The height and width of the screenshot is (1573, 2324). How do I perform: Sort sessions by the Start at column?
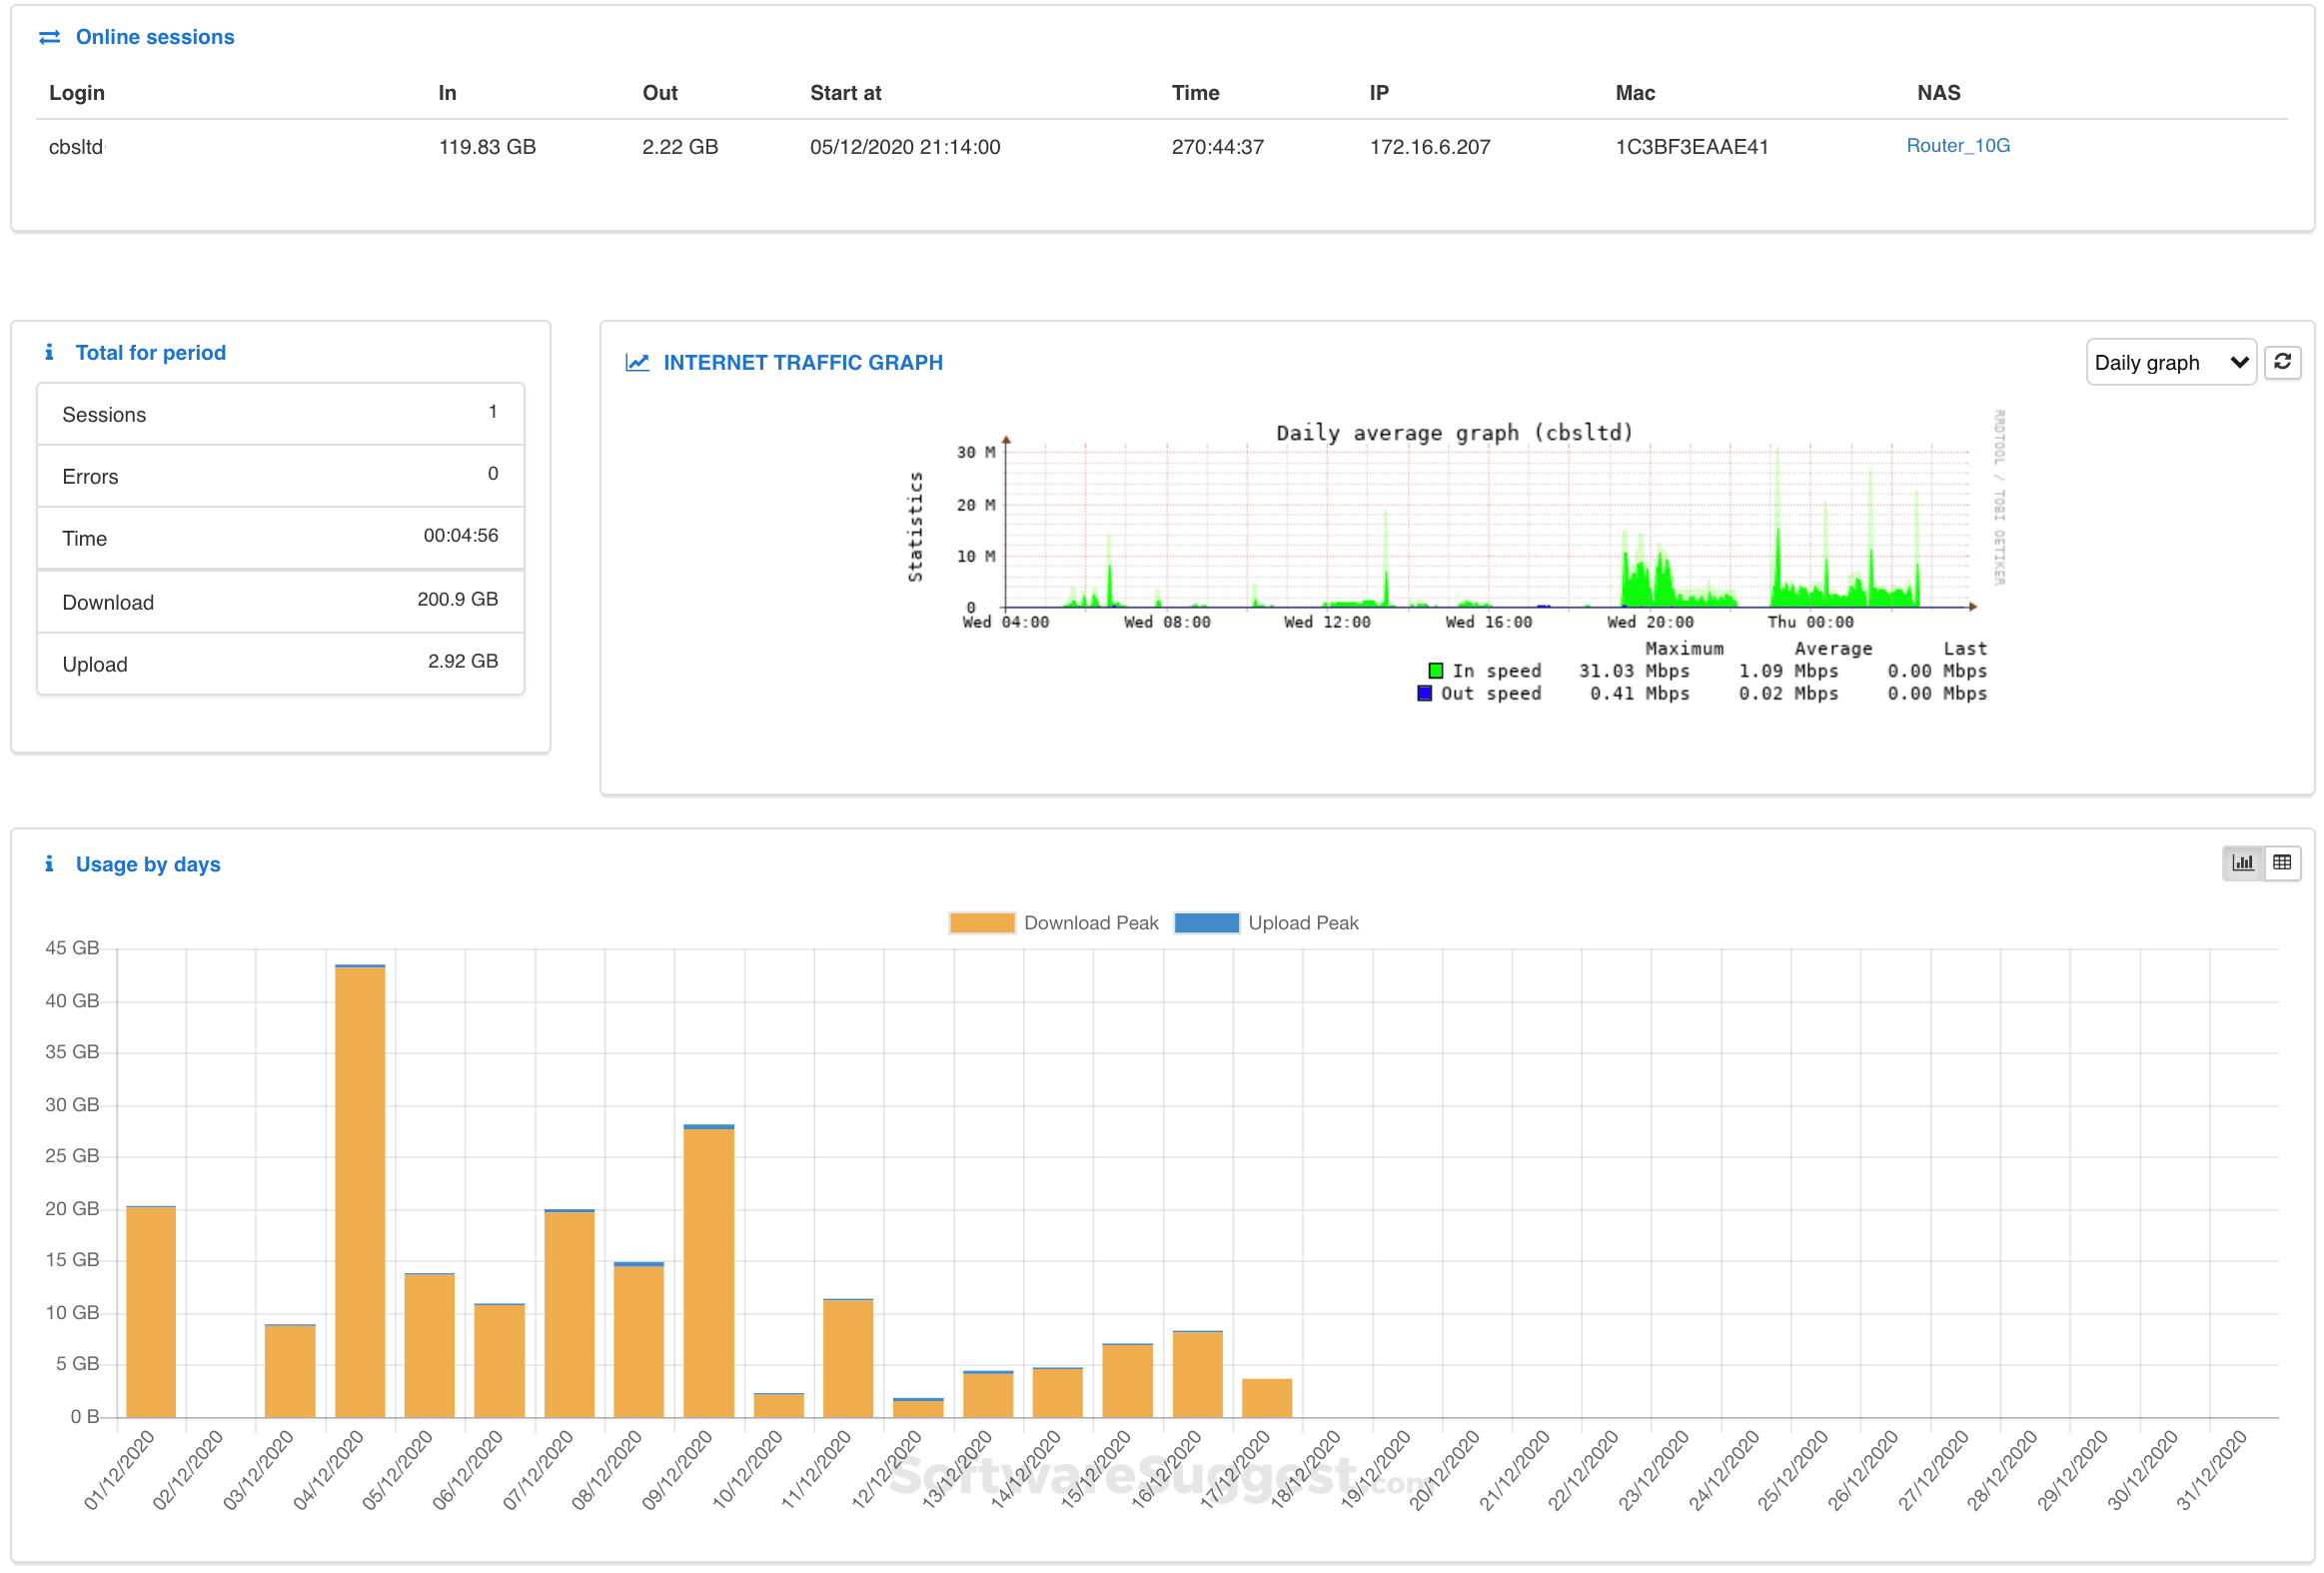845,92
